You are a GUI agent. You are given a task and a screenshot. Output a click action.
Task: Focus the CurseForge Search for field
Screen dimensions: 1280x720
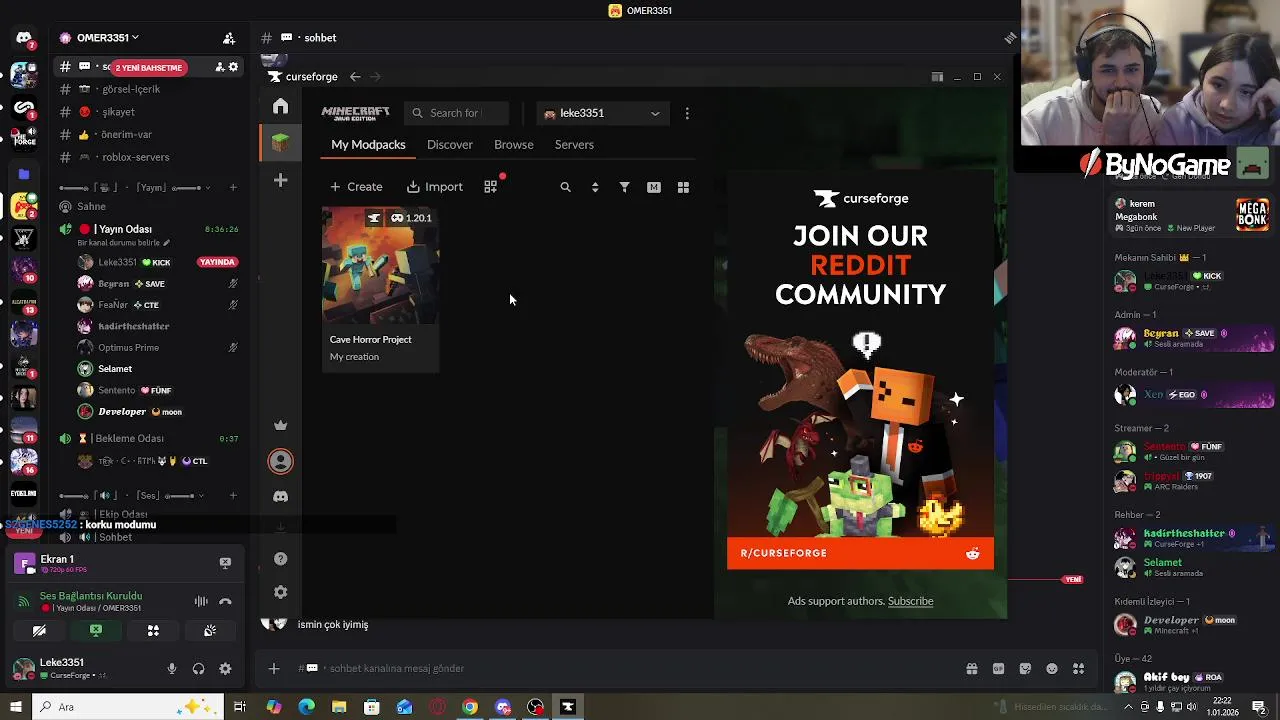coord(456,113)
